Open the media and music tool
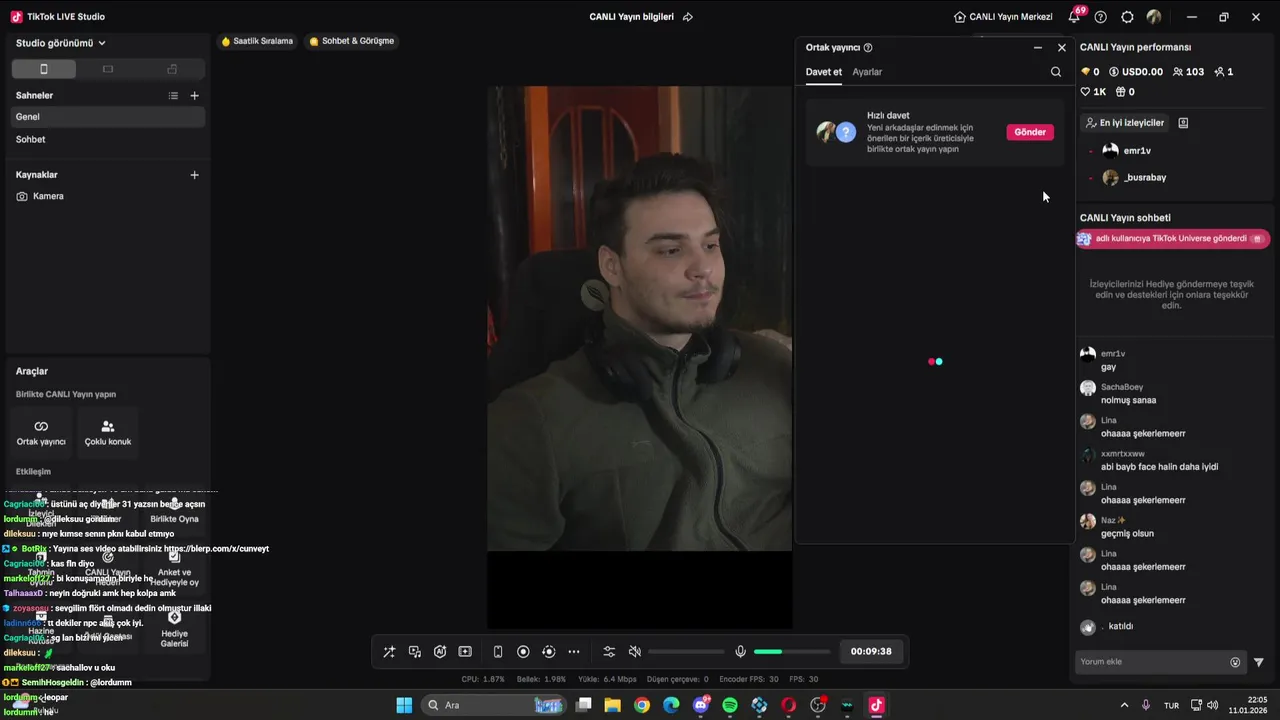The width and height of the screenshot is (1280, 720). [x=415, y=652]
